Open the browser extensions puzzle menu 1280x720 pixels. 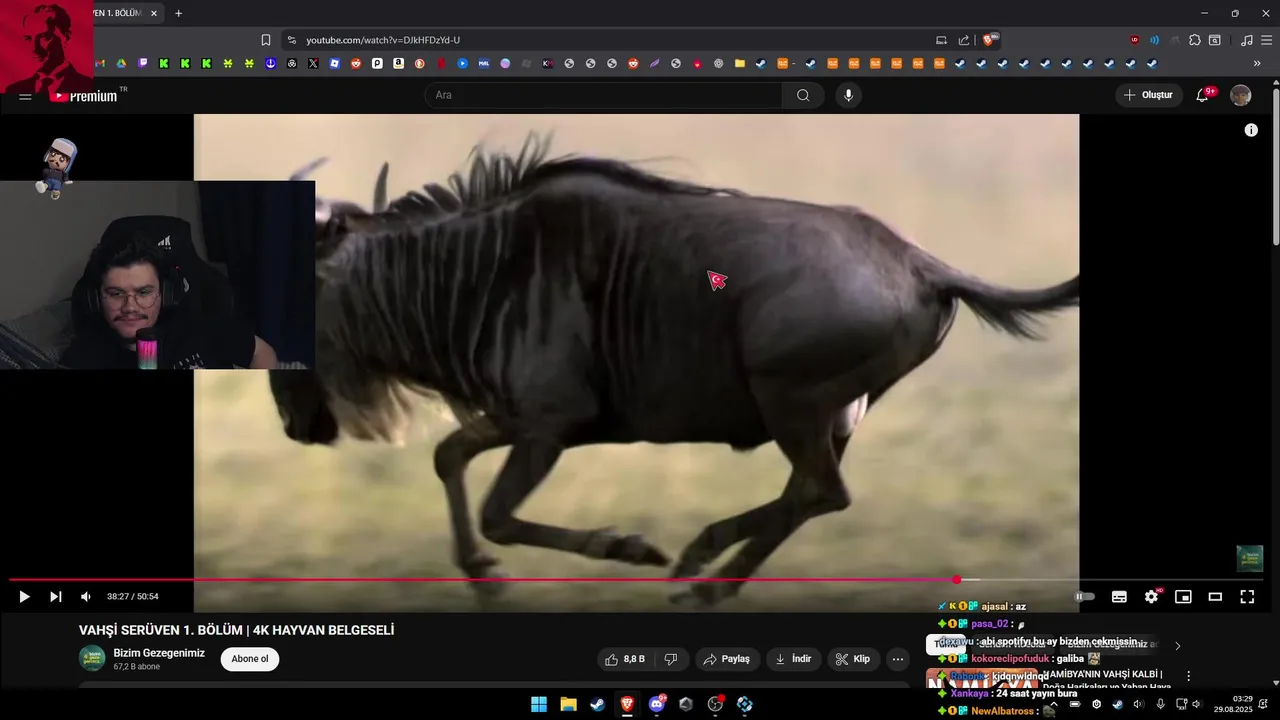click(x=1194, y=40)
